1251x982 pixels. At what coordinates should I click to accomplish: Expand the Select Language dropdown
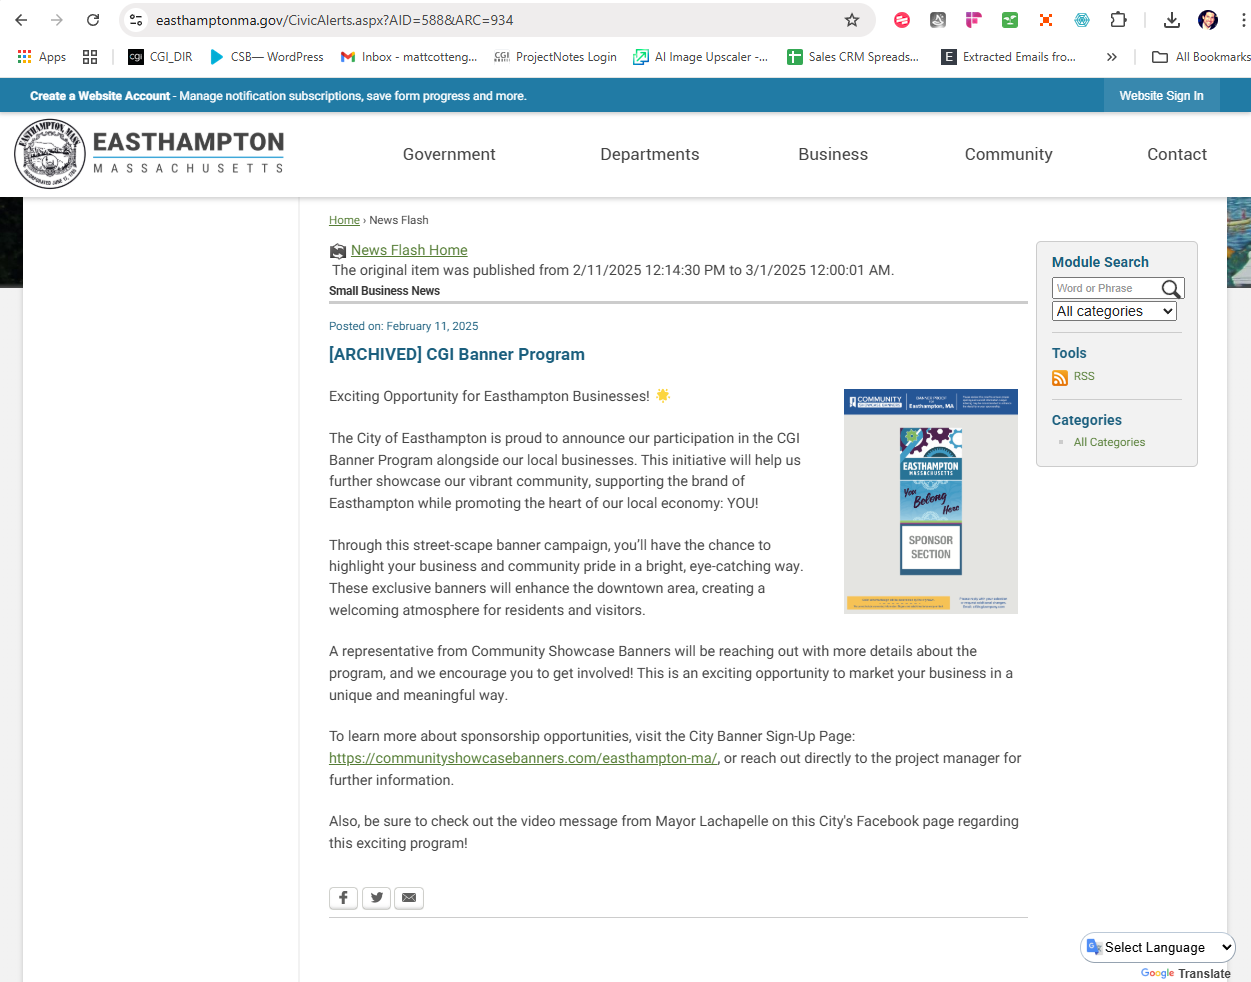pyautogui.click(x=1158, y=947)
